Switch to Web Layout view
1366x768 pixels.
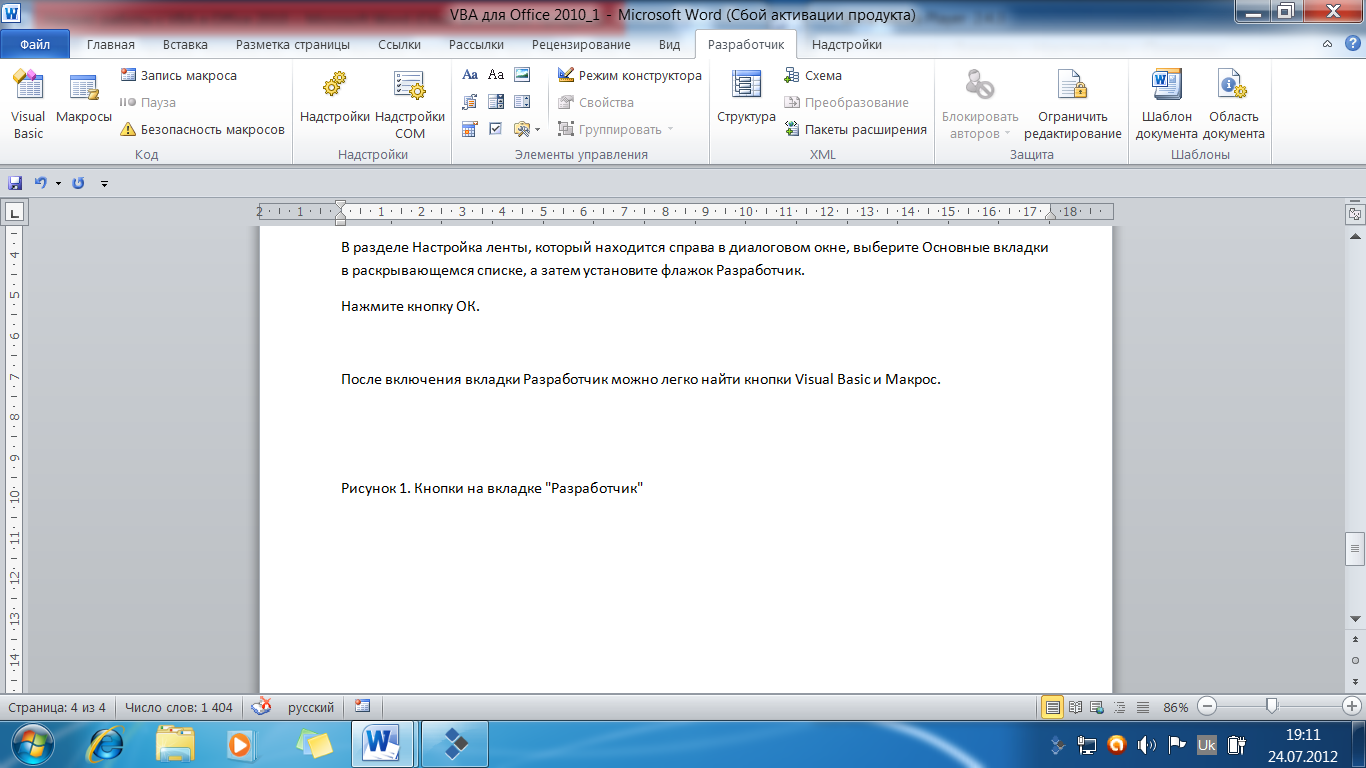tap(1098, 707)
